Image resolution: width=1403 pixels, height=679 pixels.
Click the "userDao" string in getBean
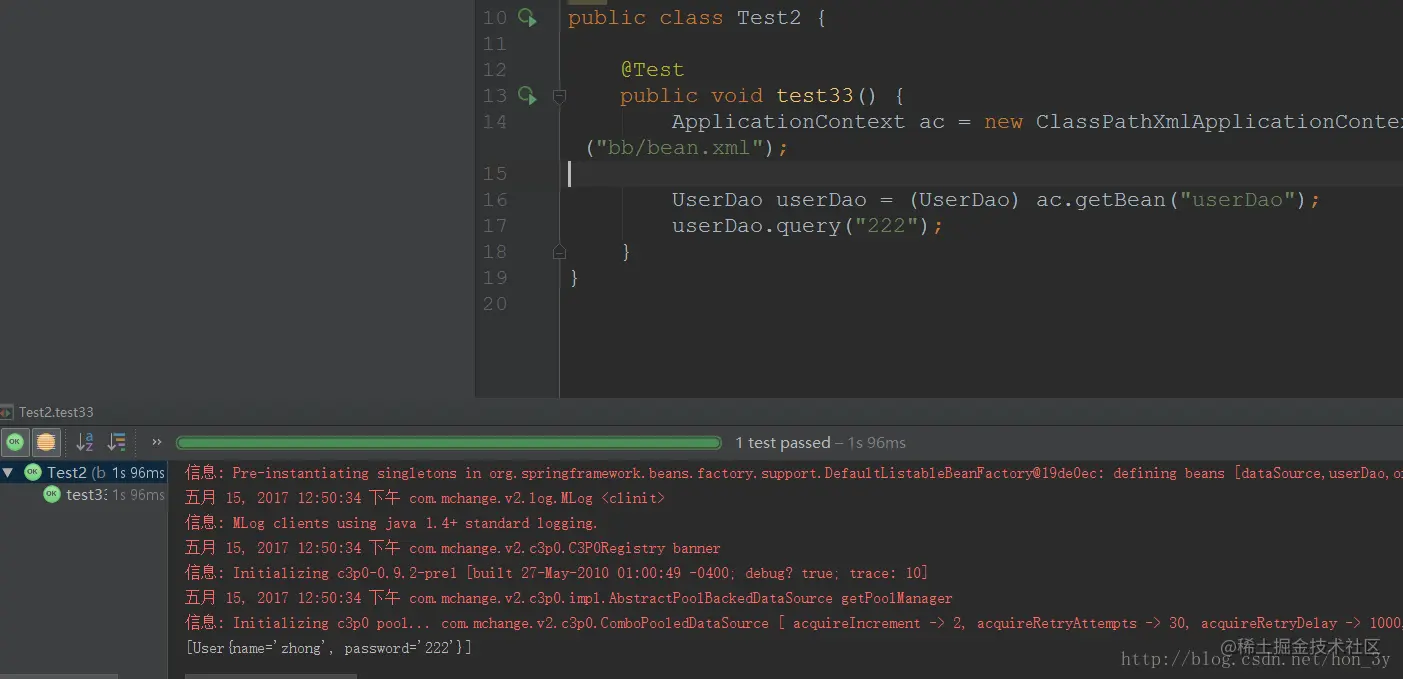(1238, 200)
